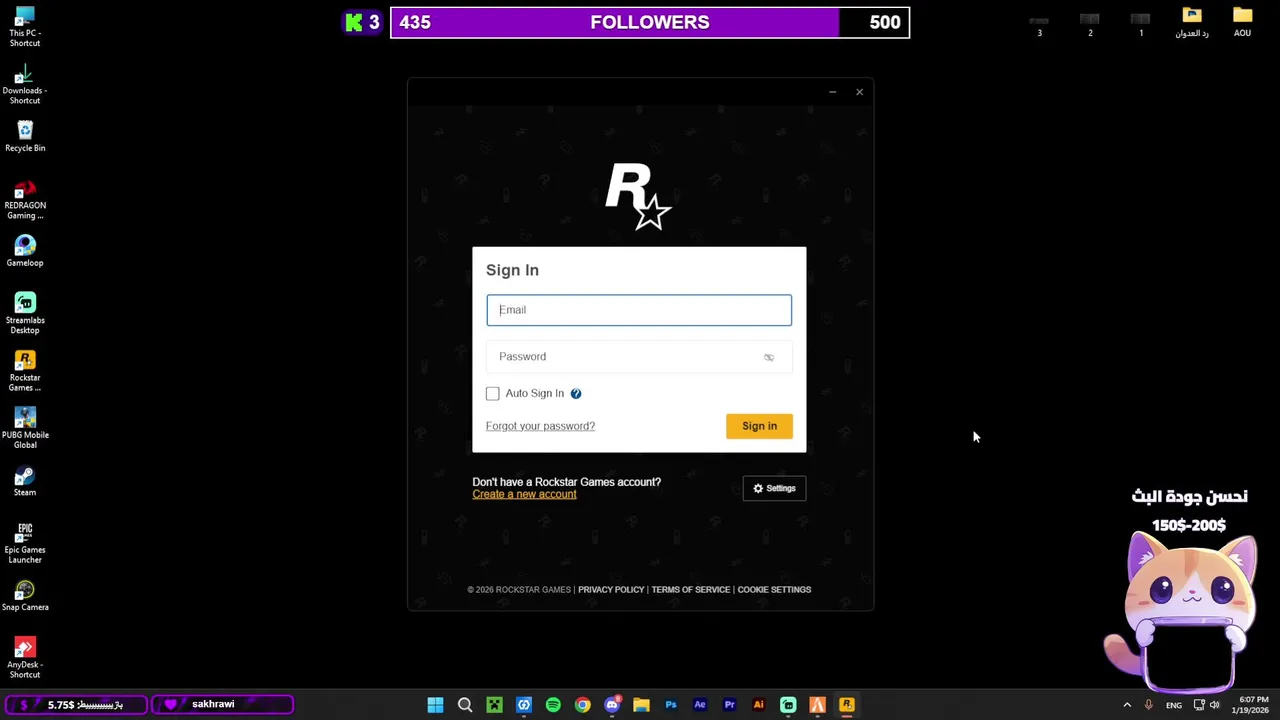Click the Forgot your password link
Viewport: 1280px width, 720px height.
[x=540, y=426]
